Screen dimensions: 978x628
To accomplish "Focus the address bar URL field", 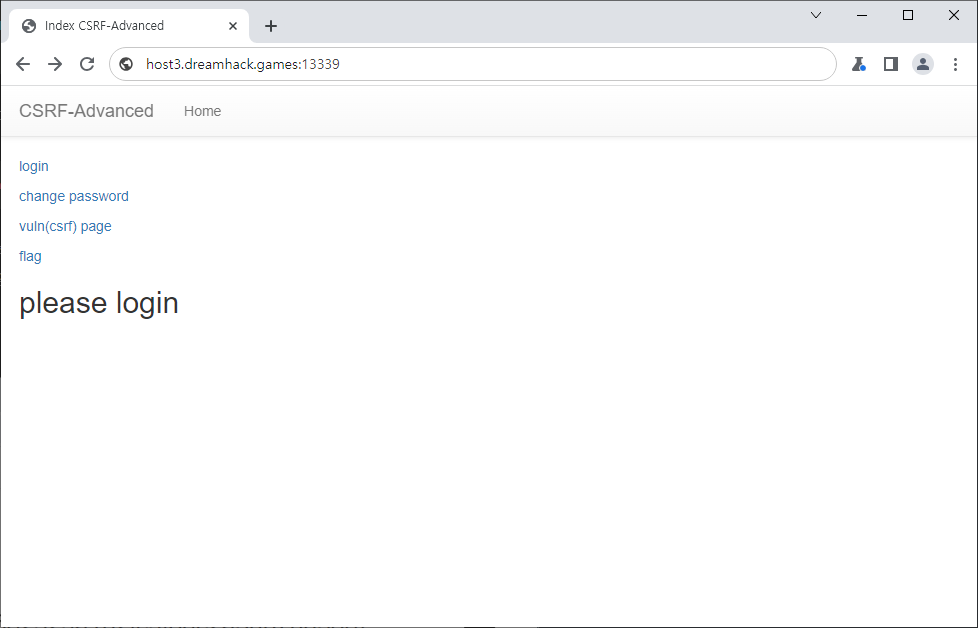I will point(480,64).
